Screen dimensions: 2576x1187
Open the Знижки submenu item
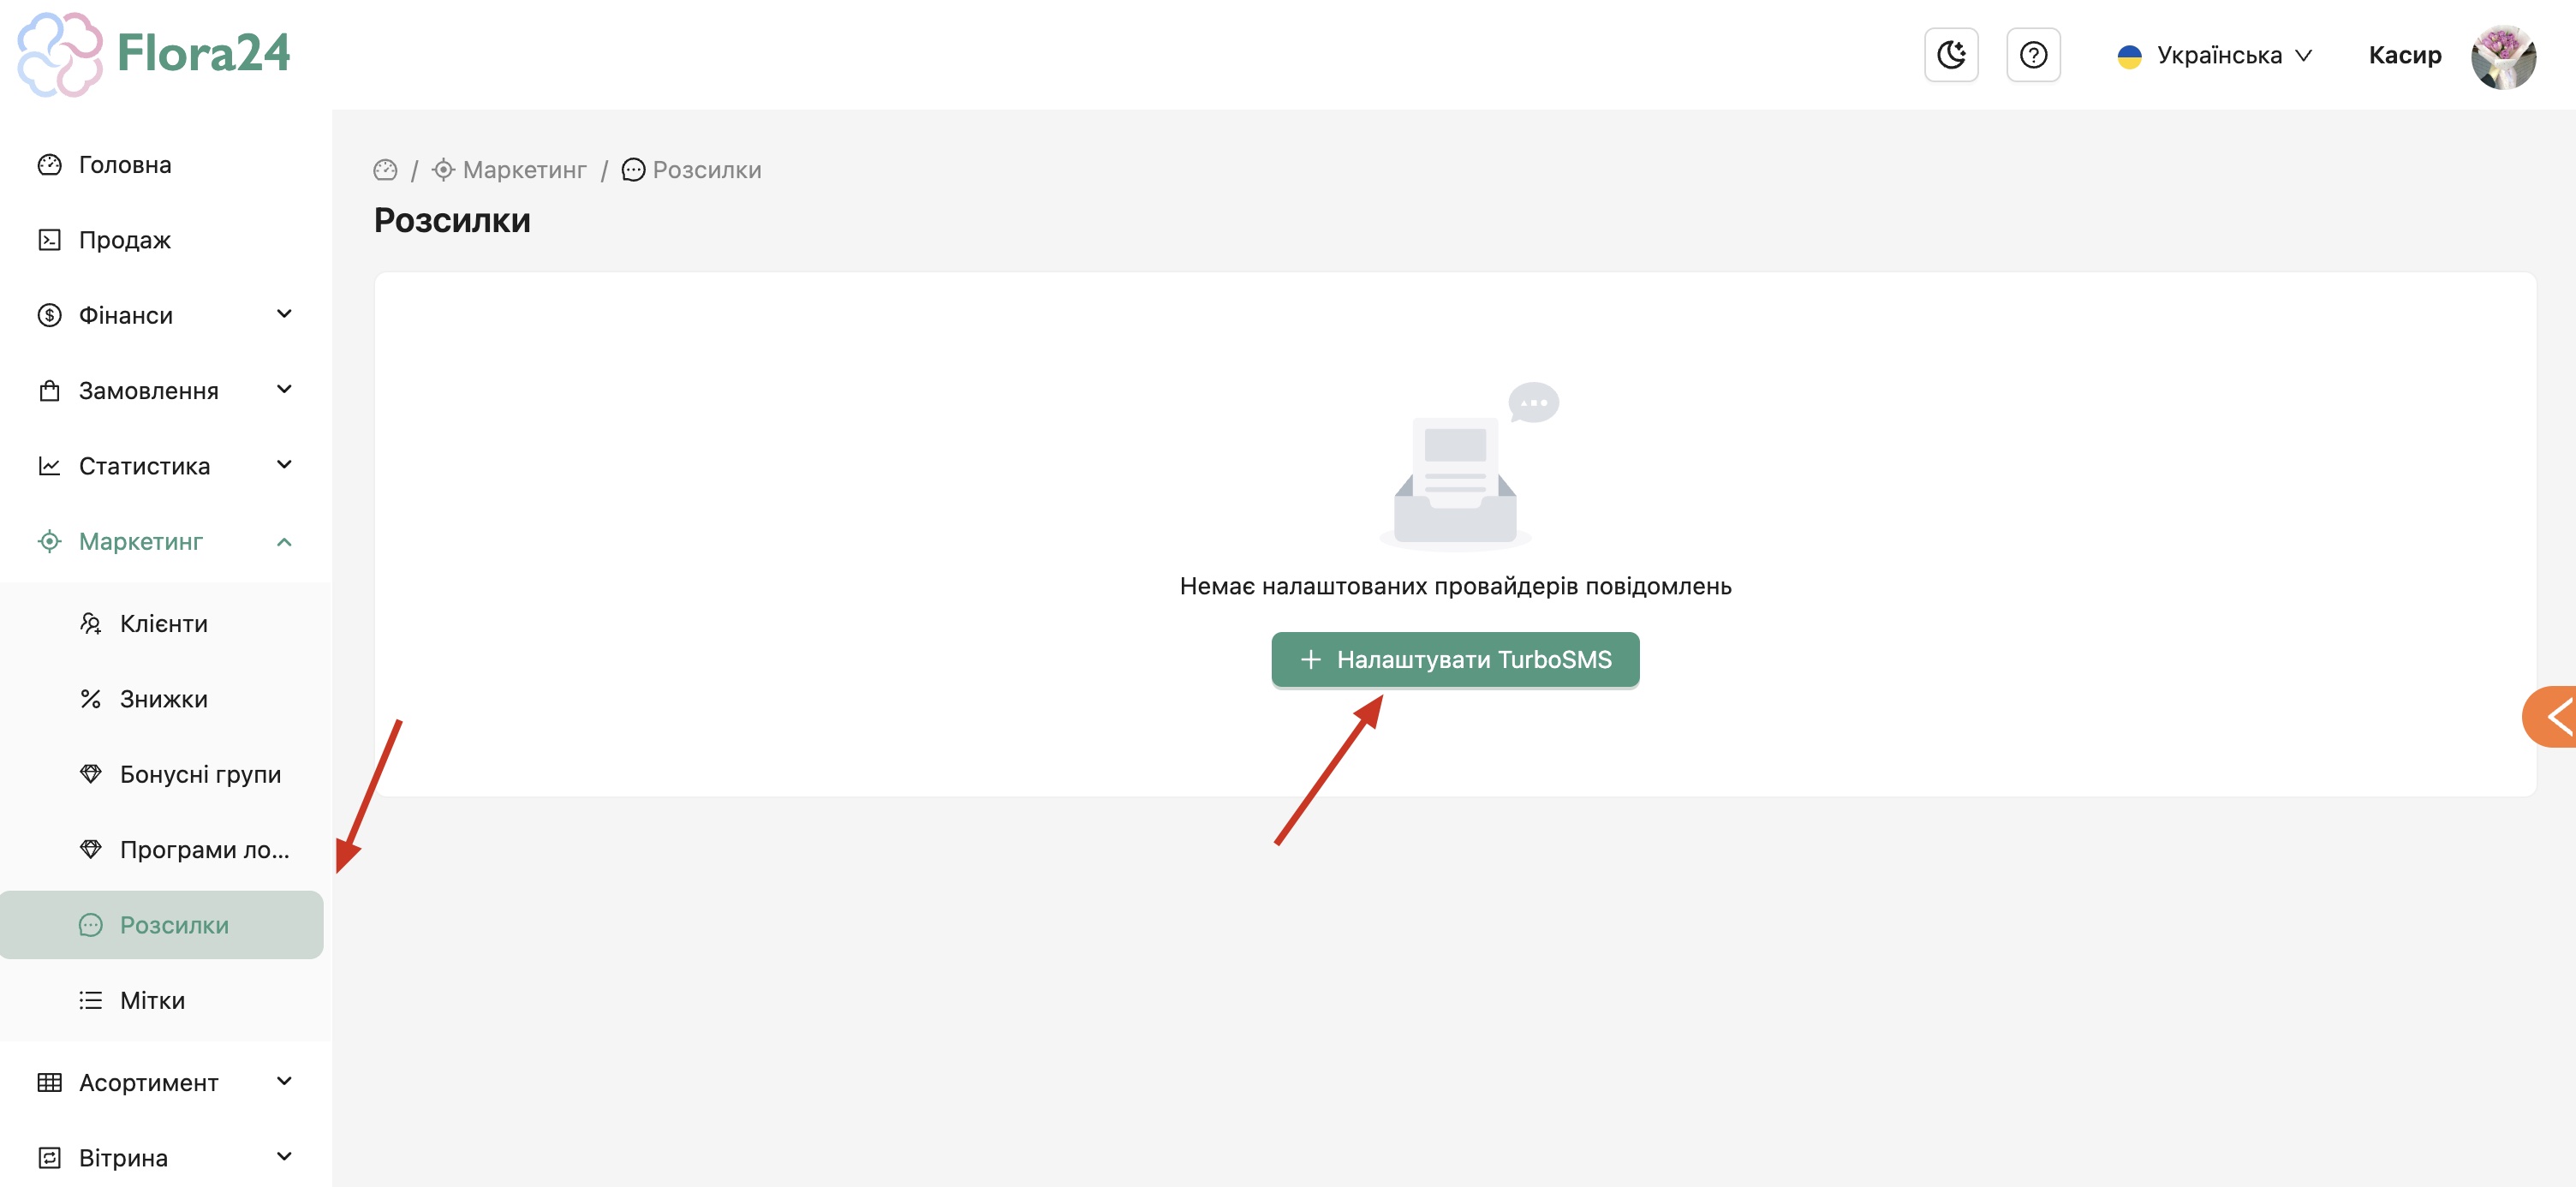coord(166,699)
